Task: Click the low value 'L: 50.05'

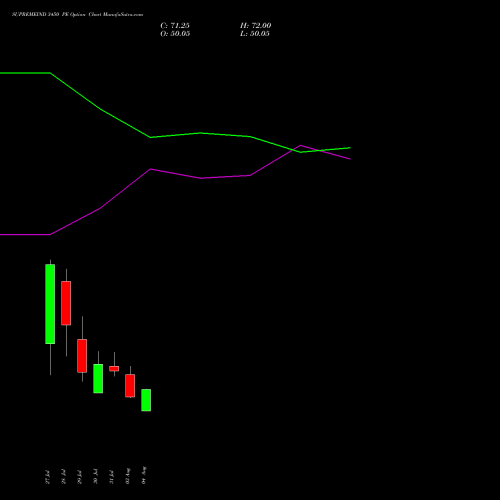Action: click(255, 34)
